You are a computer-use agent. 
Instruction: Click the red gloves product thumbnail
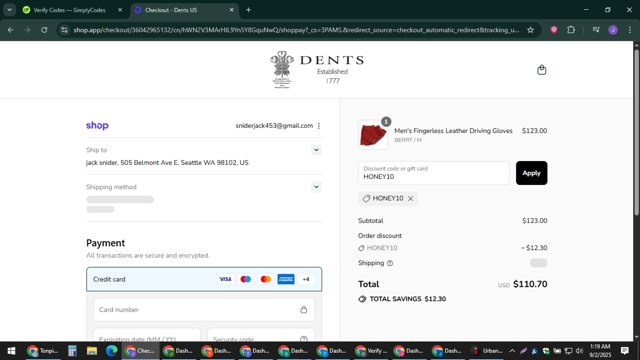tap(373, 135)
